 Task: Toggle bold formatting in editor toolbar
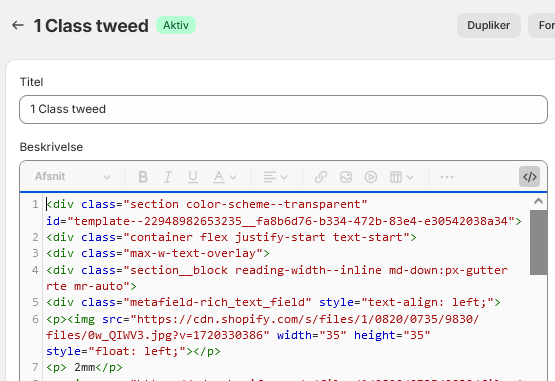[143, 177]
